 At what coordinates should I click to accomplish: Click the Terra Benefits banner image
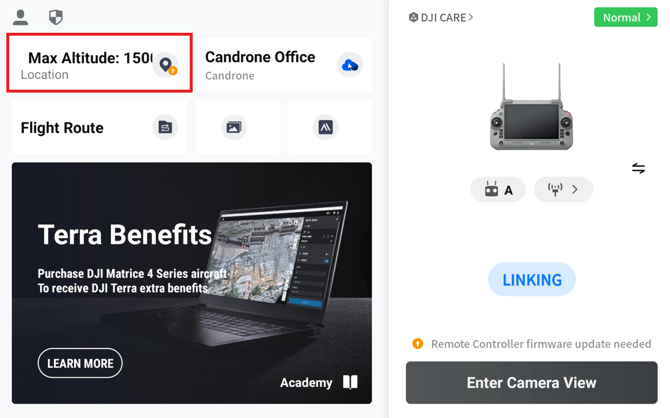tap(192, 283)
